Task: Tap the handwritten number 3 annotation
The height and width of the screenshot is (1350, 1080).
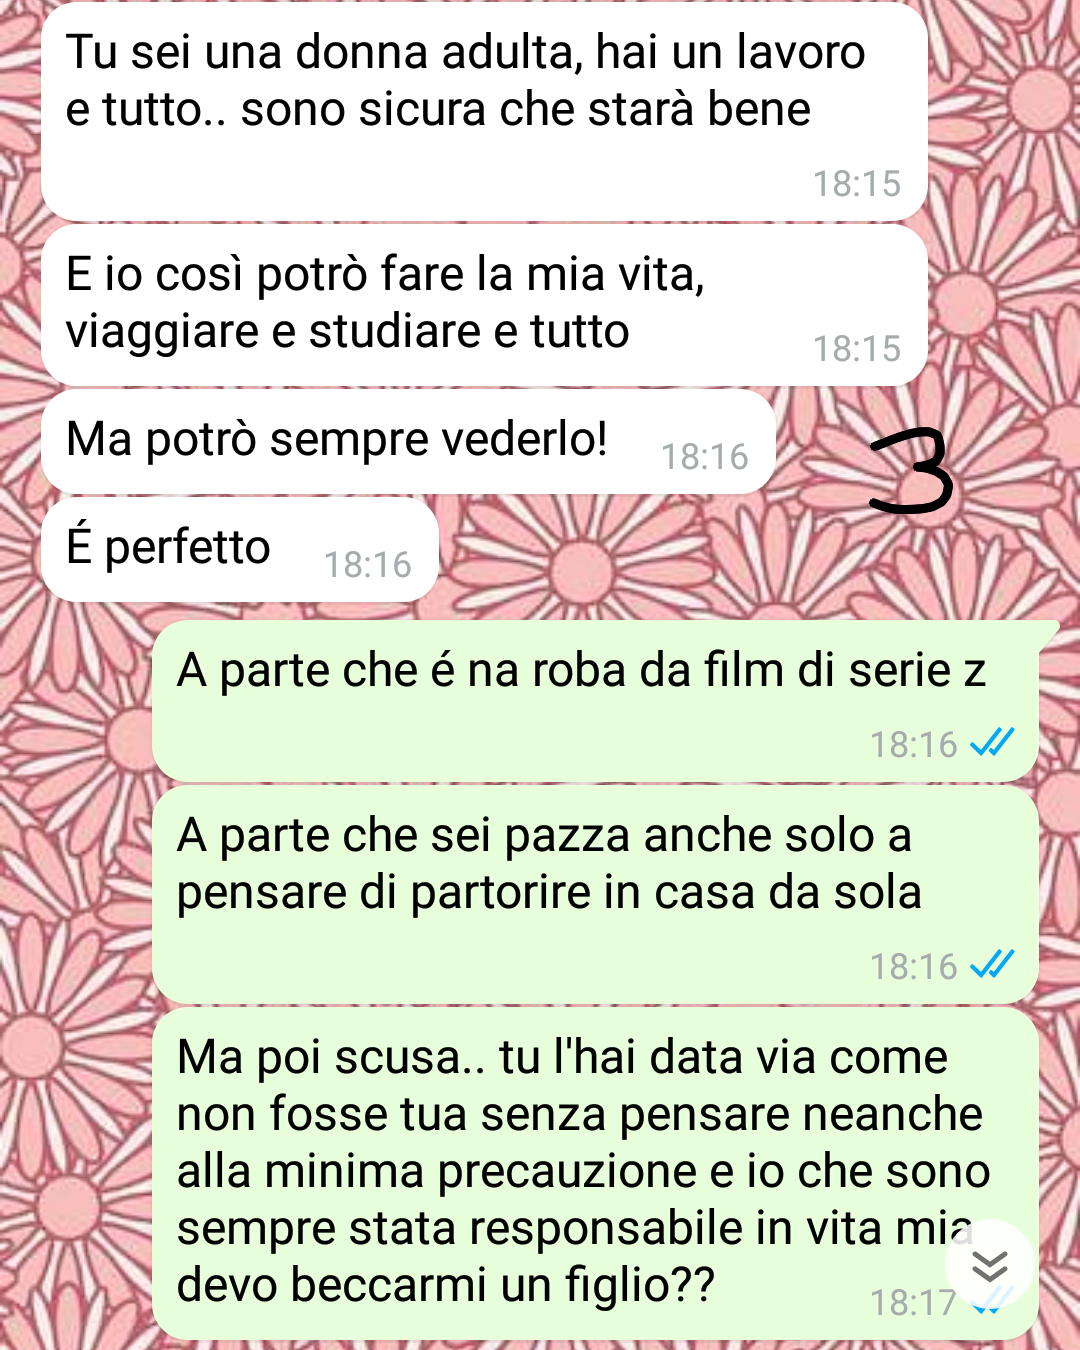Action: coord(911,471)
